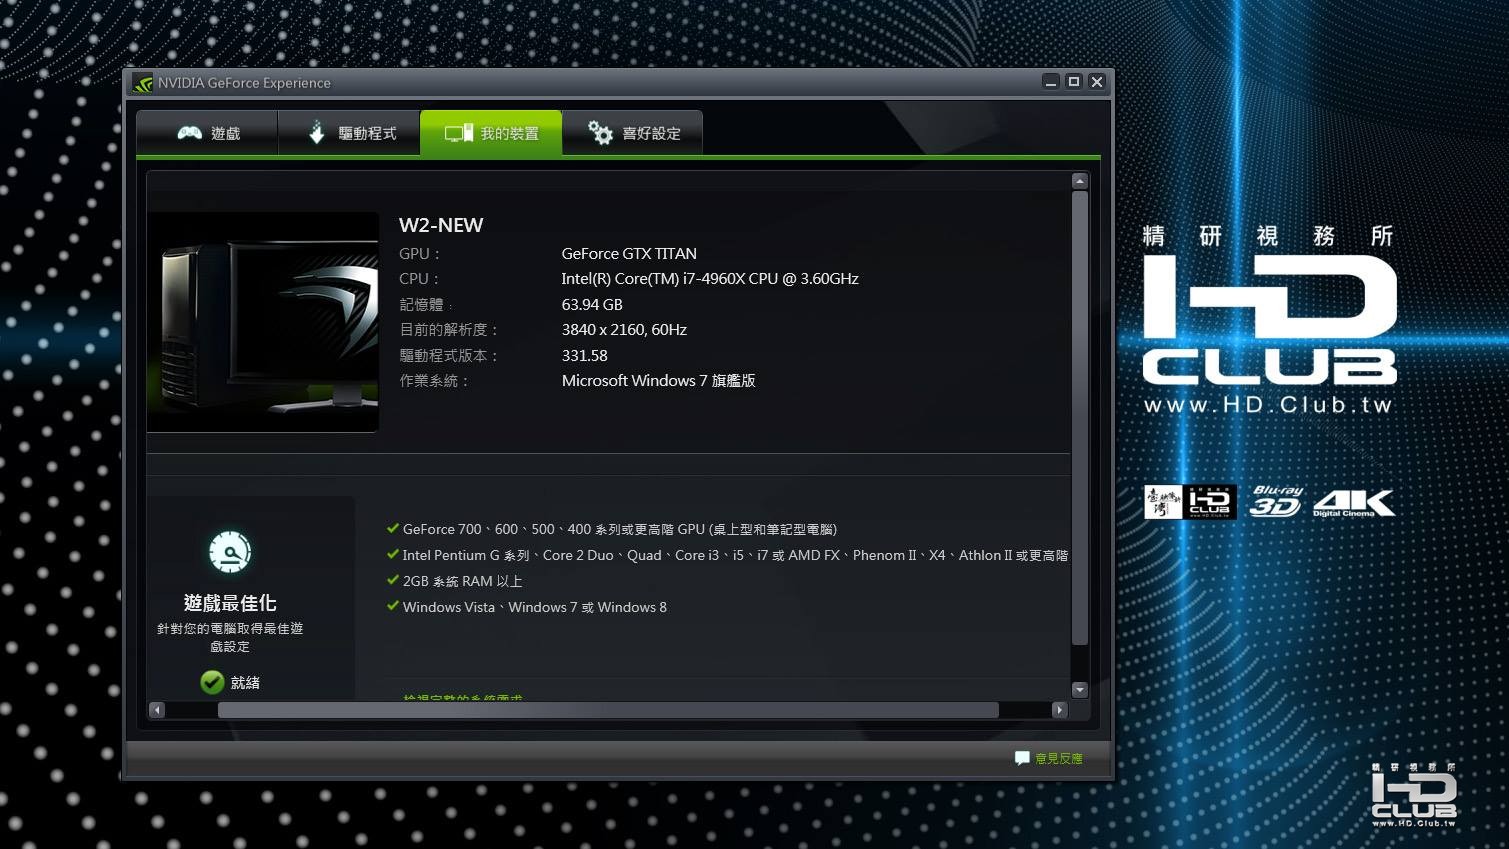Viewport: 1509px width, 849px height.
Task: Click the W2-NEW computer thumbnail image
Action: point(263,322)
